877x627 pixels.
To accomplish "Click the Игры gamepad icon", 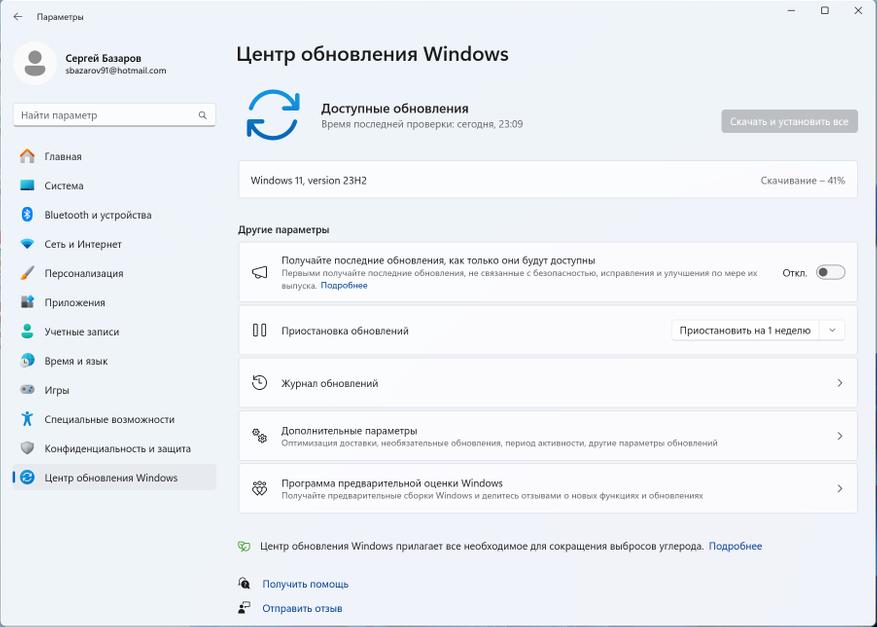I will coord(27,390).
